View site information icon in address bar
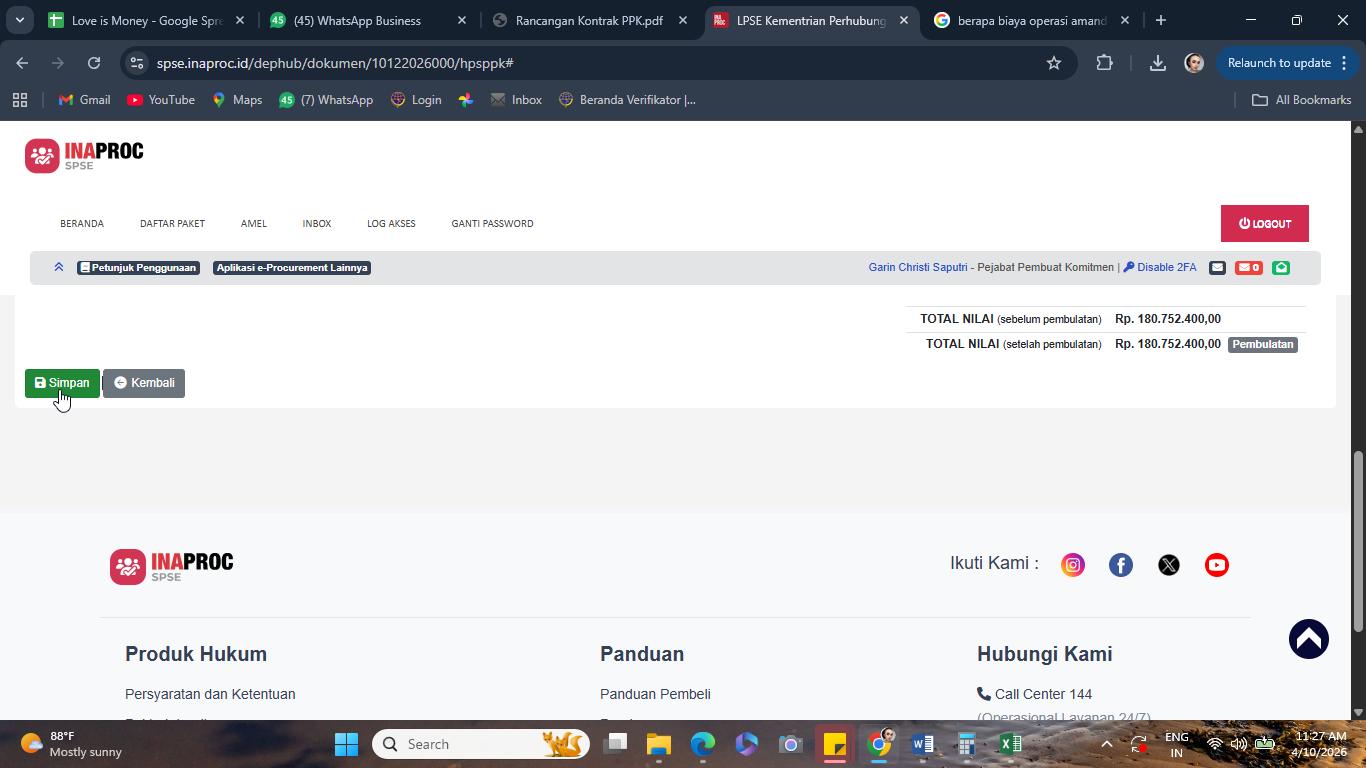 coord(137,63)
